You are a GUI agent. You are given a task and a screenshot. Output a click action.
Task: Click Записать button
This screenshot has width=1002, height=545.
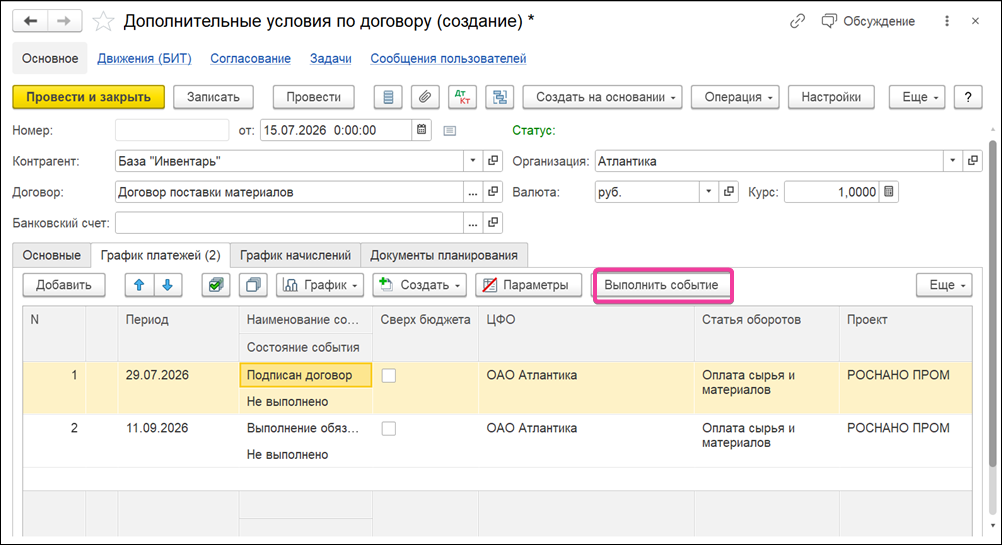coord(213,97)
